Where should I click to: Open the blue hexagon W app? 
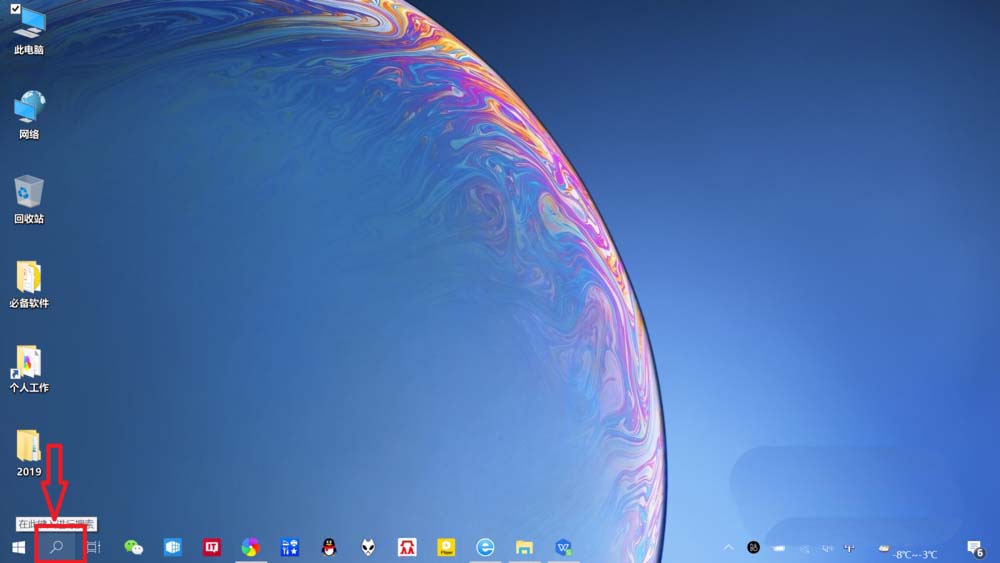[x=563, y=547]
